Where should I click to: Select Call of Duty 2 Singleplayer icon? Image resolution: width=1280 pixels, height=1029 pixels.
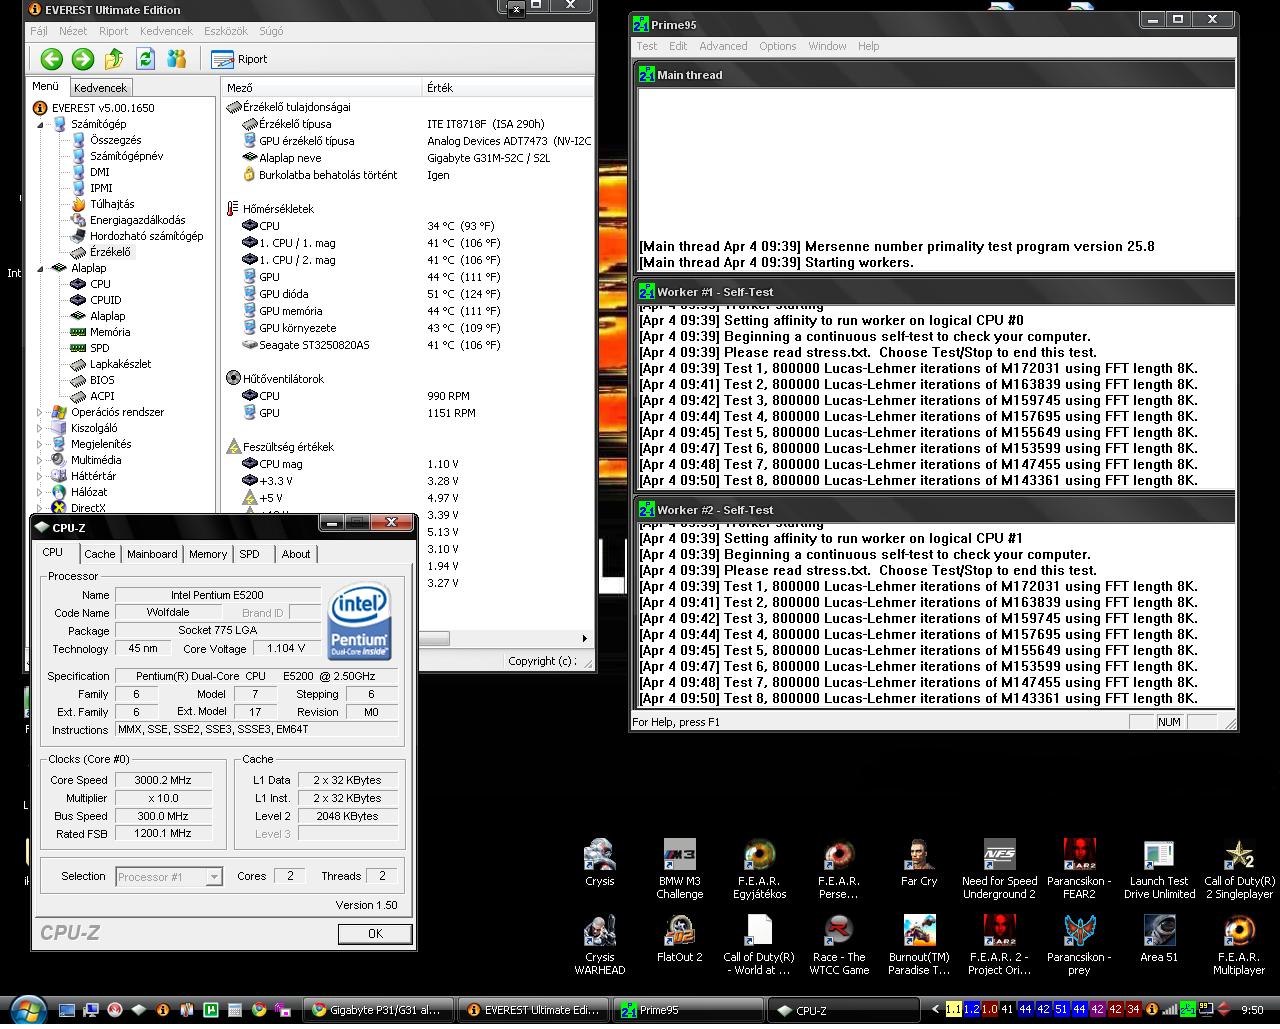pyautogui.click(x=1239, y=869)
